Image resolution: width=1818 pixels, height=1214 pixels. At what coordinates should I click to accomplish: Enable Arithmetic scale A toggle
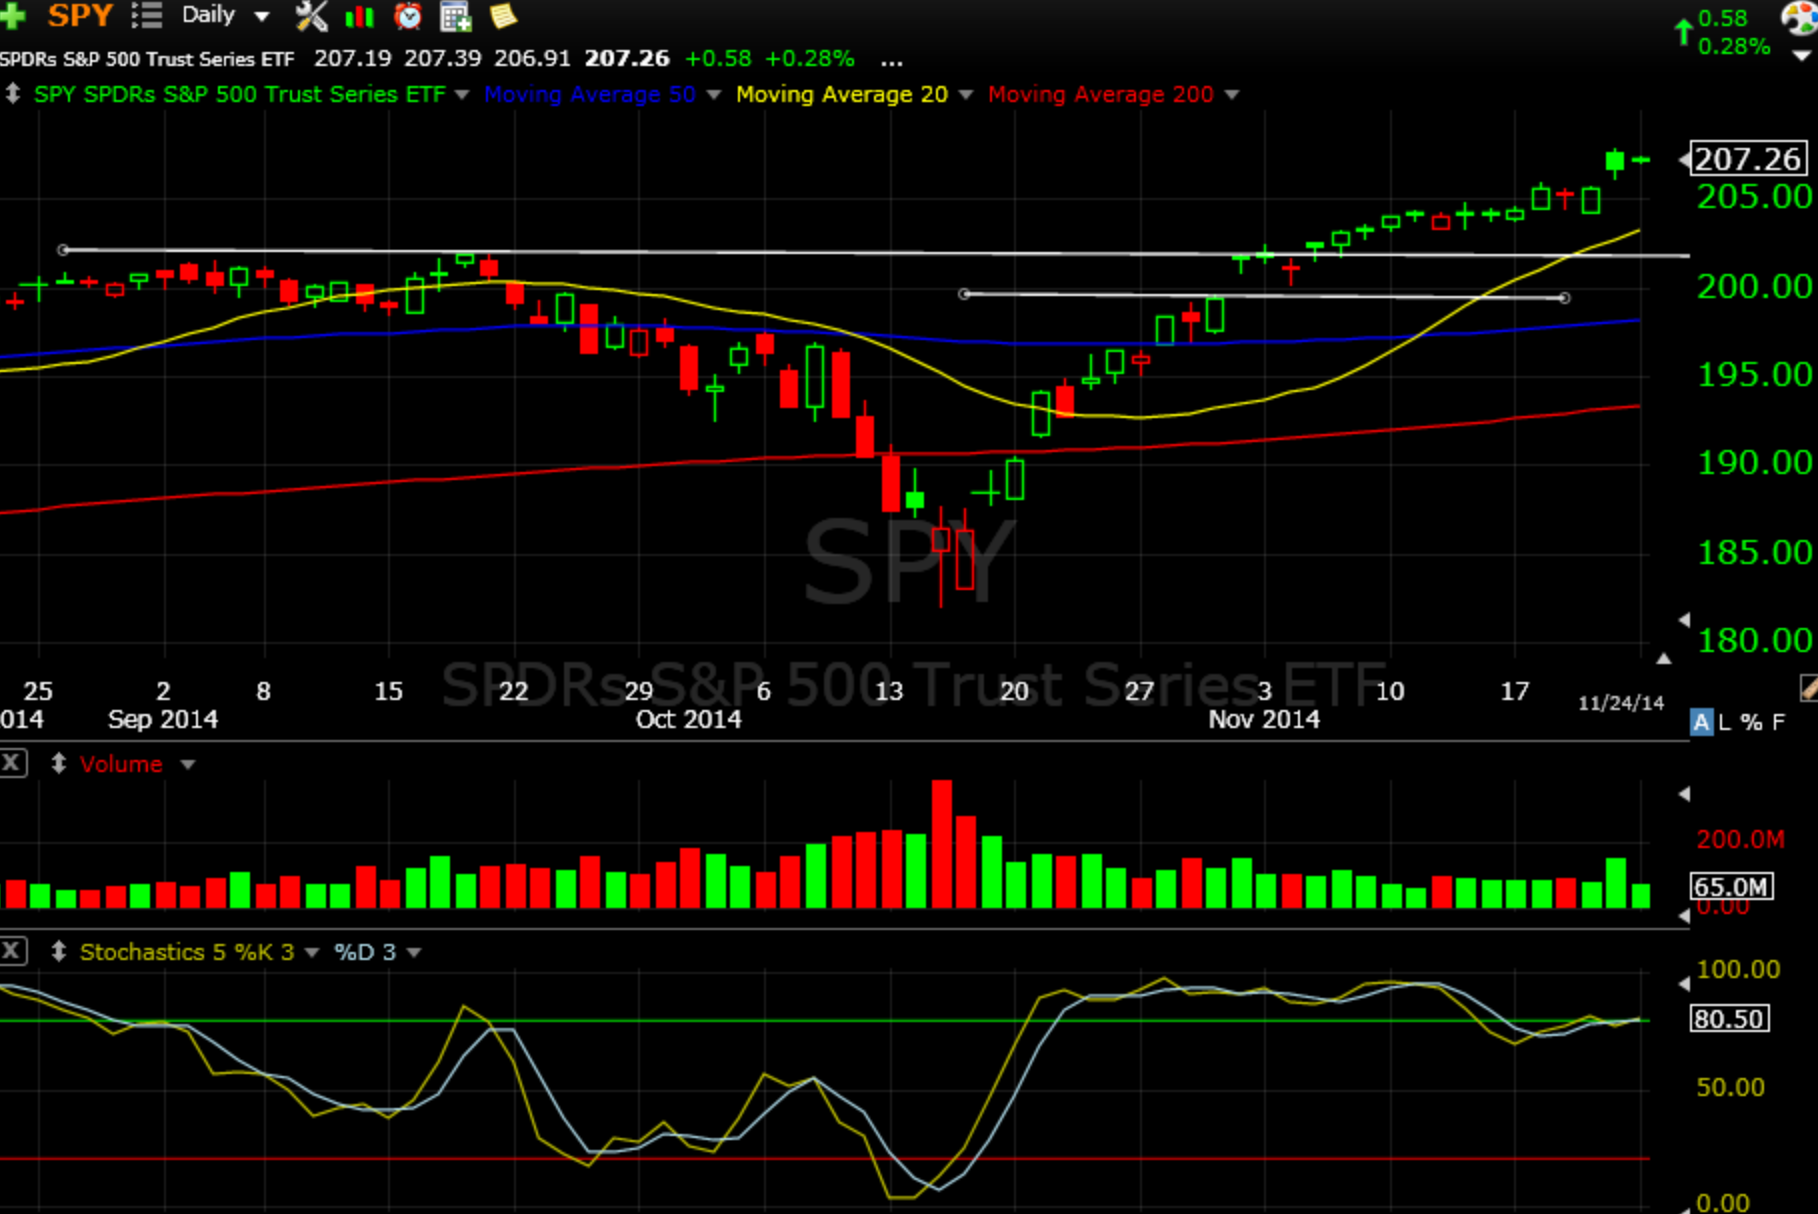1701,722
